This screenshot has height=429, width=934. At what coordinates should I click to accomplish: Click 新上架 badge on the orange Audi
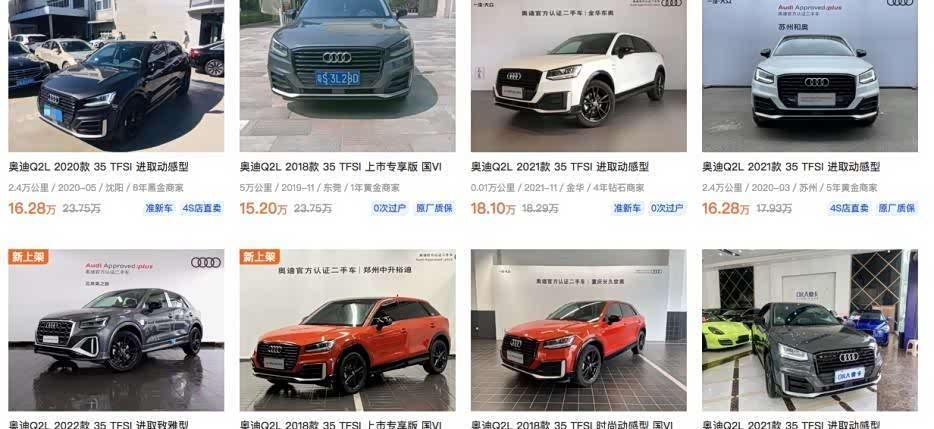coord(260,257)
